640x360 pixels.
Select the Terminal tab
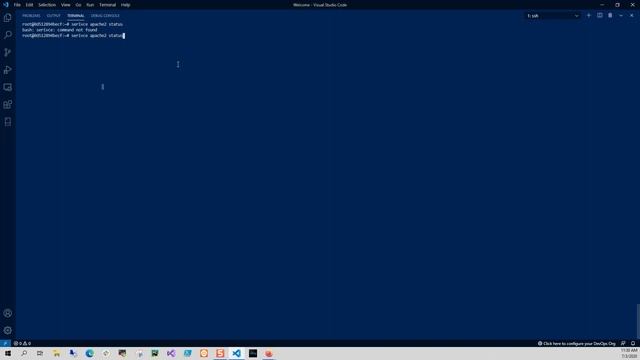pyautogui.click(x=76, y=16)
